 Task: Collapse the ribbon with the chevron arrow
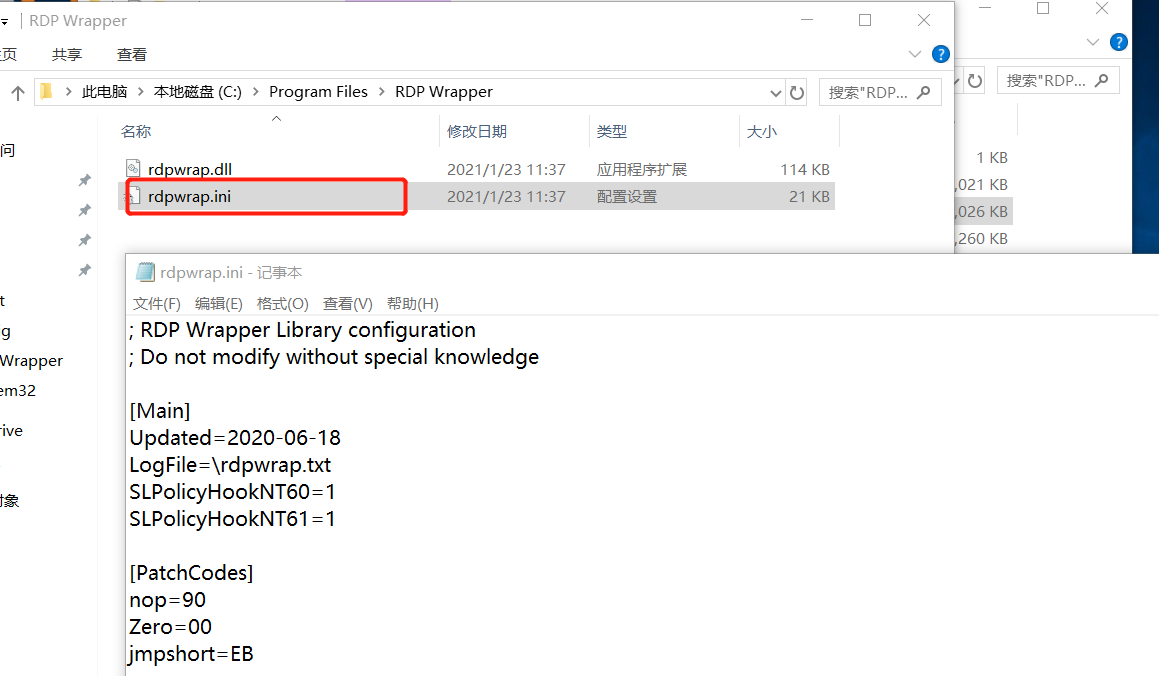point(915,54)
